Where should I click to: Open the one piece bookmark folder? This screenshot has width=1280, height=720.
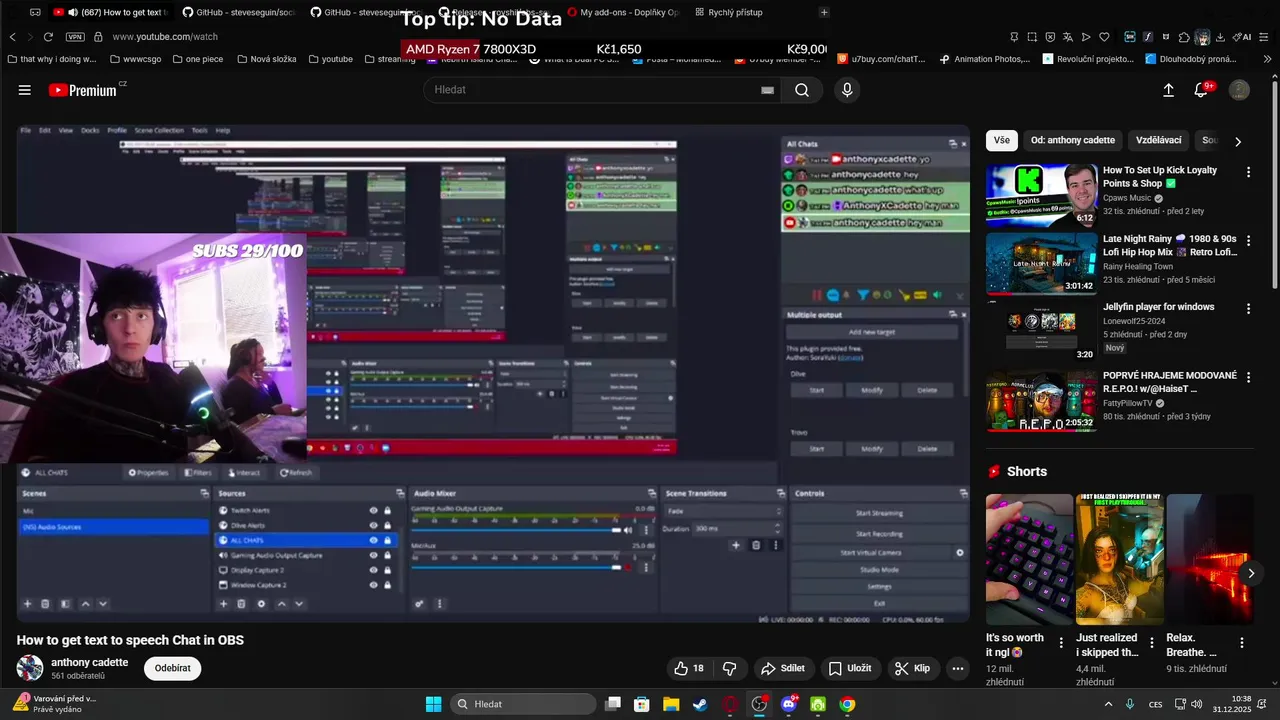(196, 59)
